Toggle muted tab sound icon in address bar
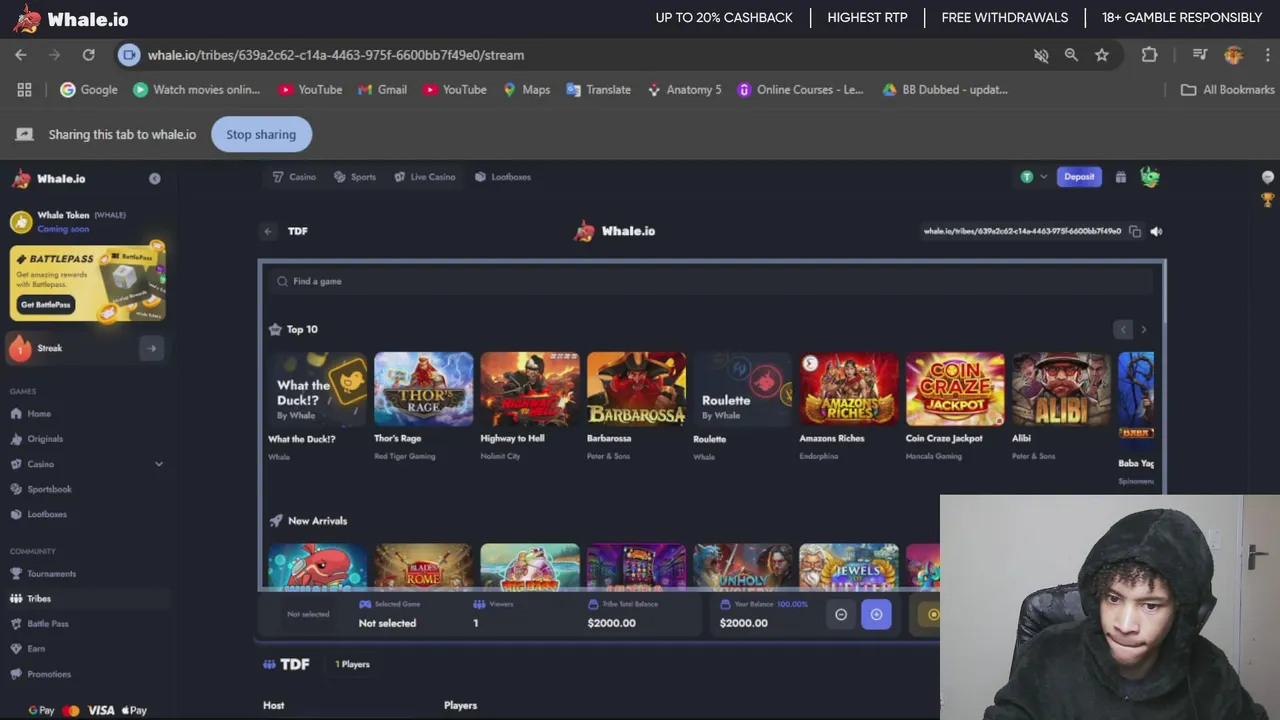The height and width of the screenshot is (720, 1280). [x=1041, y=55]
